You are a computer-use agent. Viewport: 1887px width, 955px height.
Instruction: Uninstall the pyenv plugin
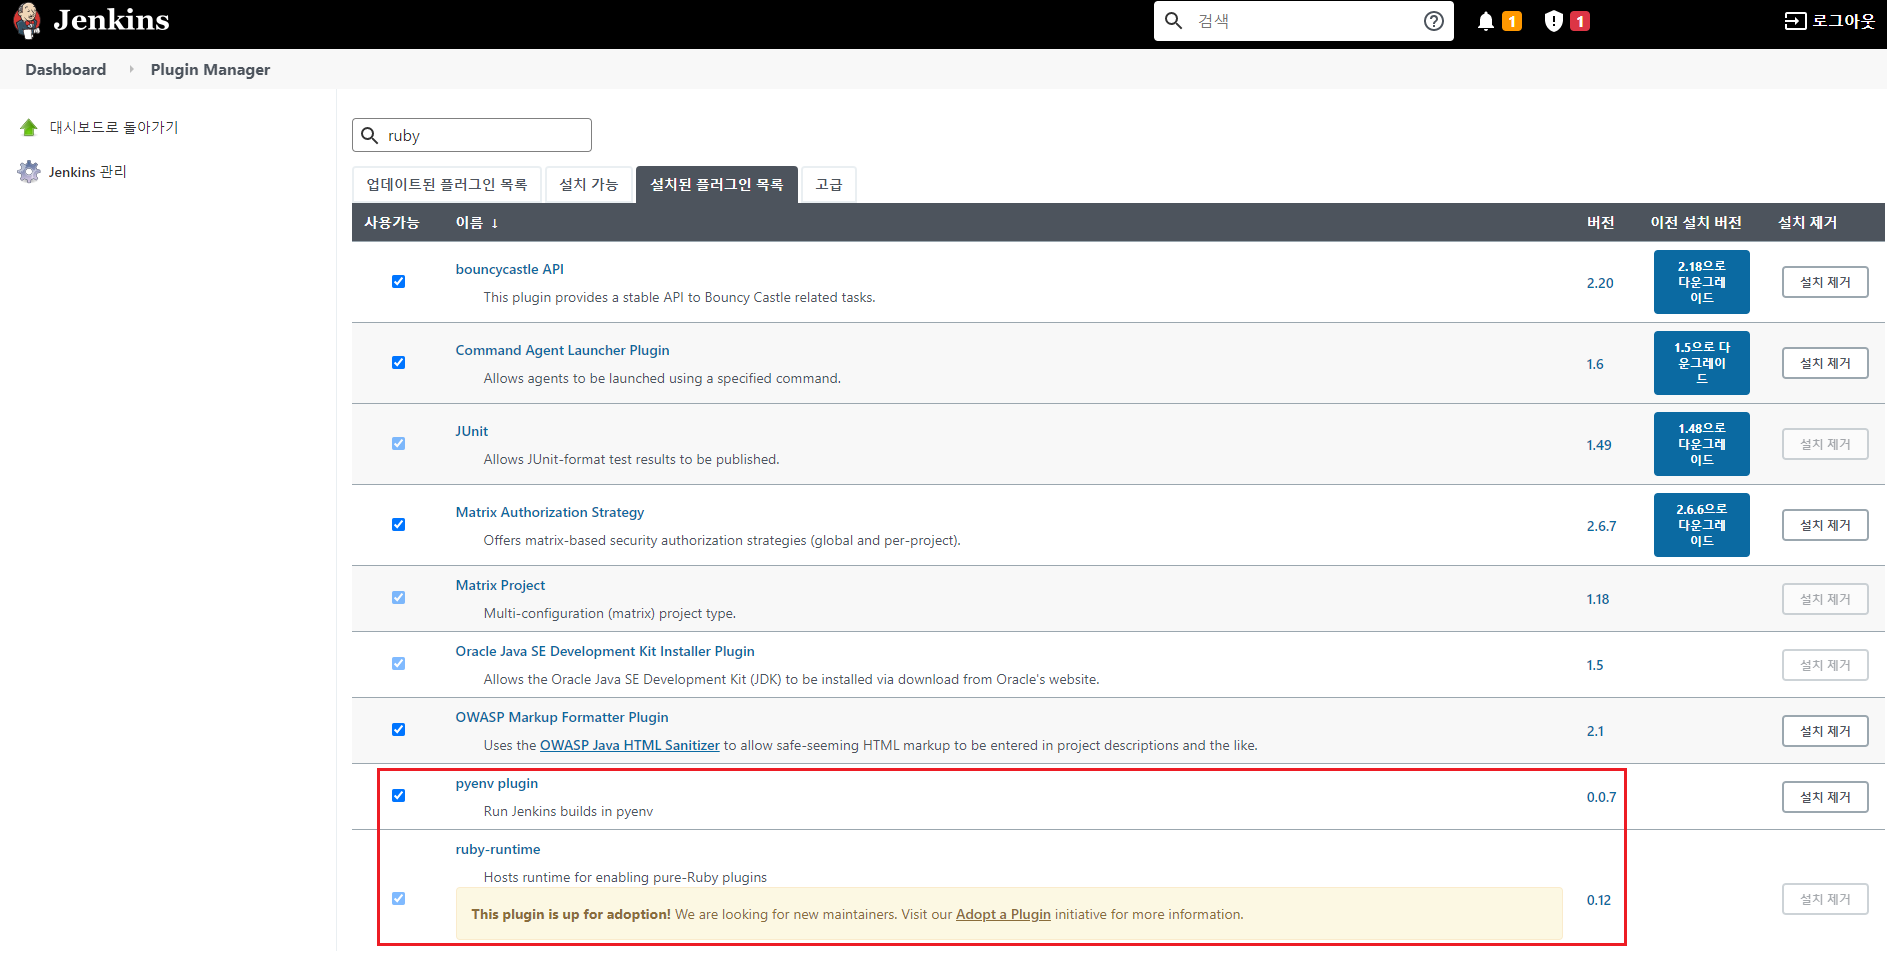tap(1825, 797)
